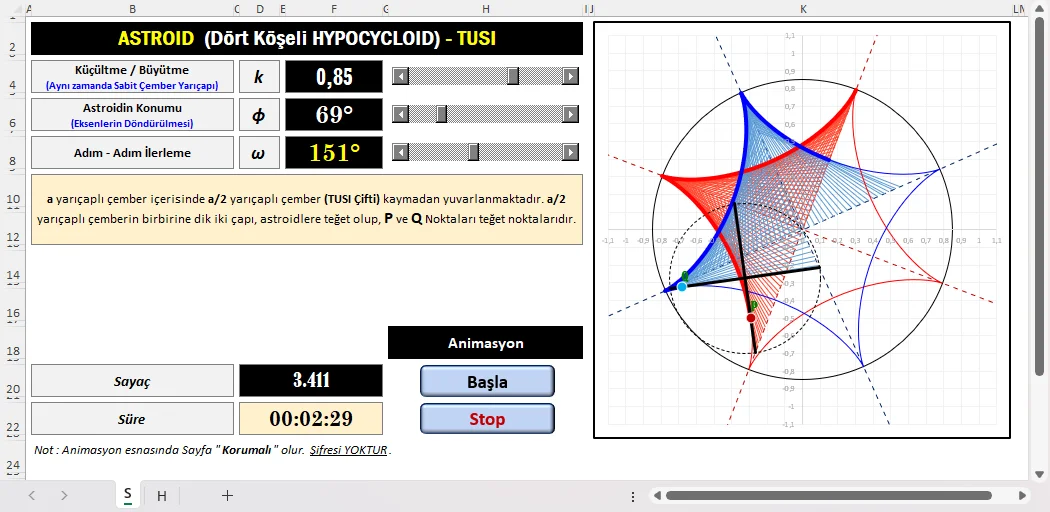Go to previous sheet with navigation arrow
The width and height of the screenshot is (1050, 512).
pos(31,495)
